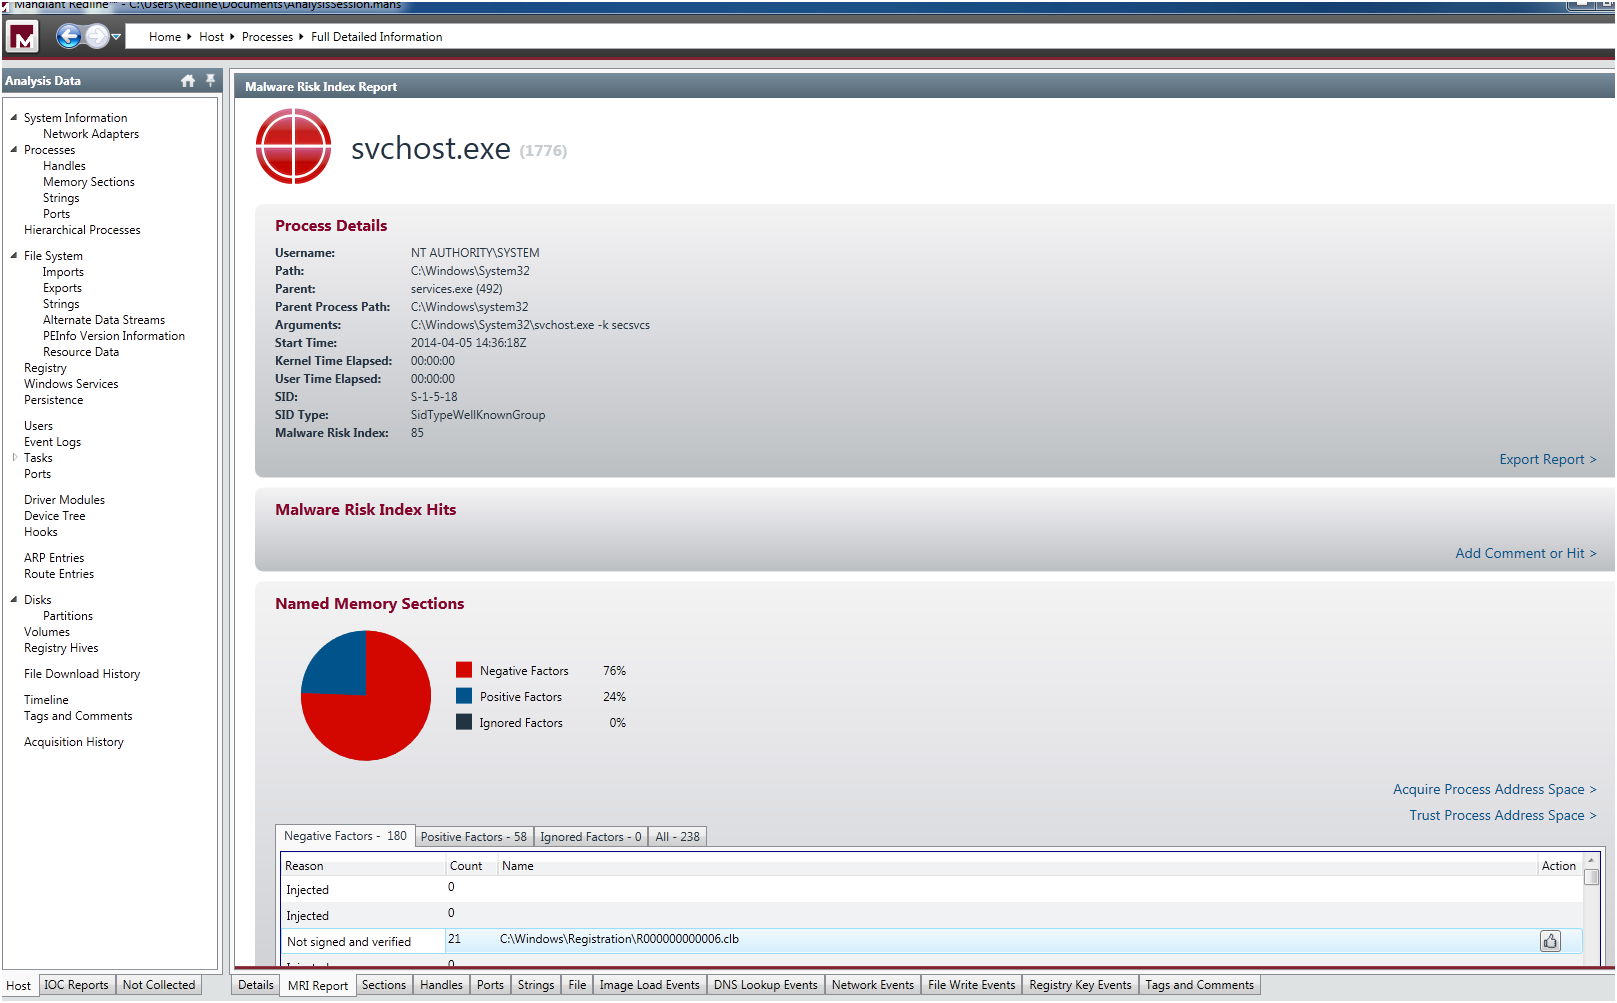Select Hierarchical Processes in the tree
Viewport: 1617px width, 1003px height.
click(x=82, y=230)
